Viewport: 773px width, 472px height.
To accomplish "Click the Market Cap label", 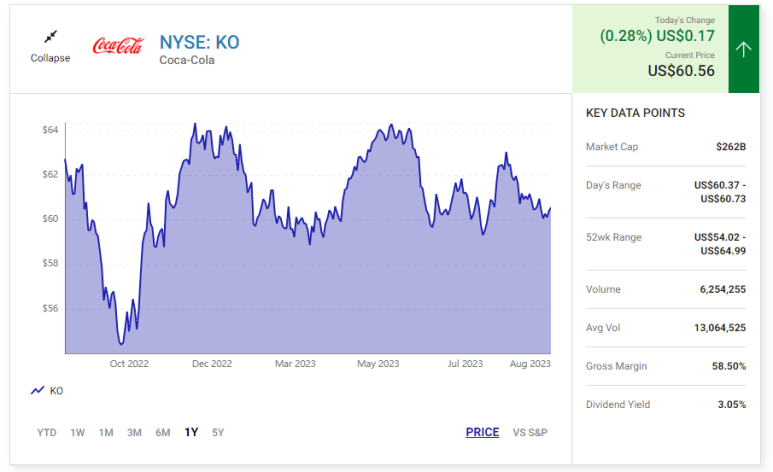I will pyautogui.click(x=612, y=146).
